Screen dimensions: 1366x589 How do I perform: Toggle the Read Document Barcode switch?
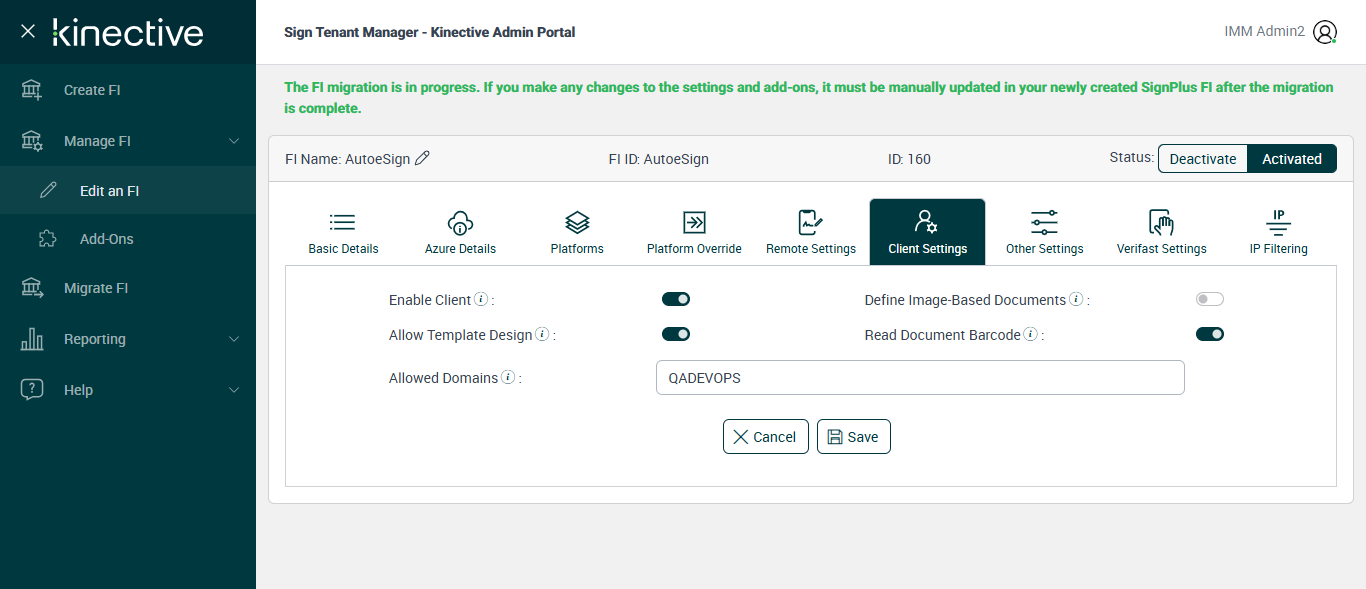tap(1210, 334)
